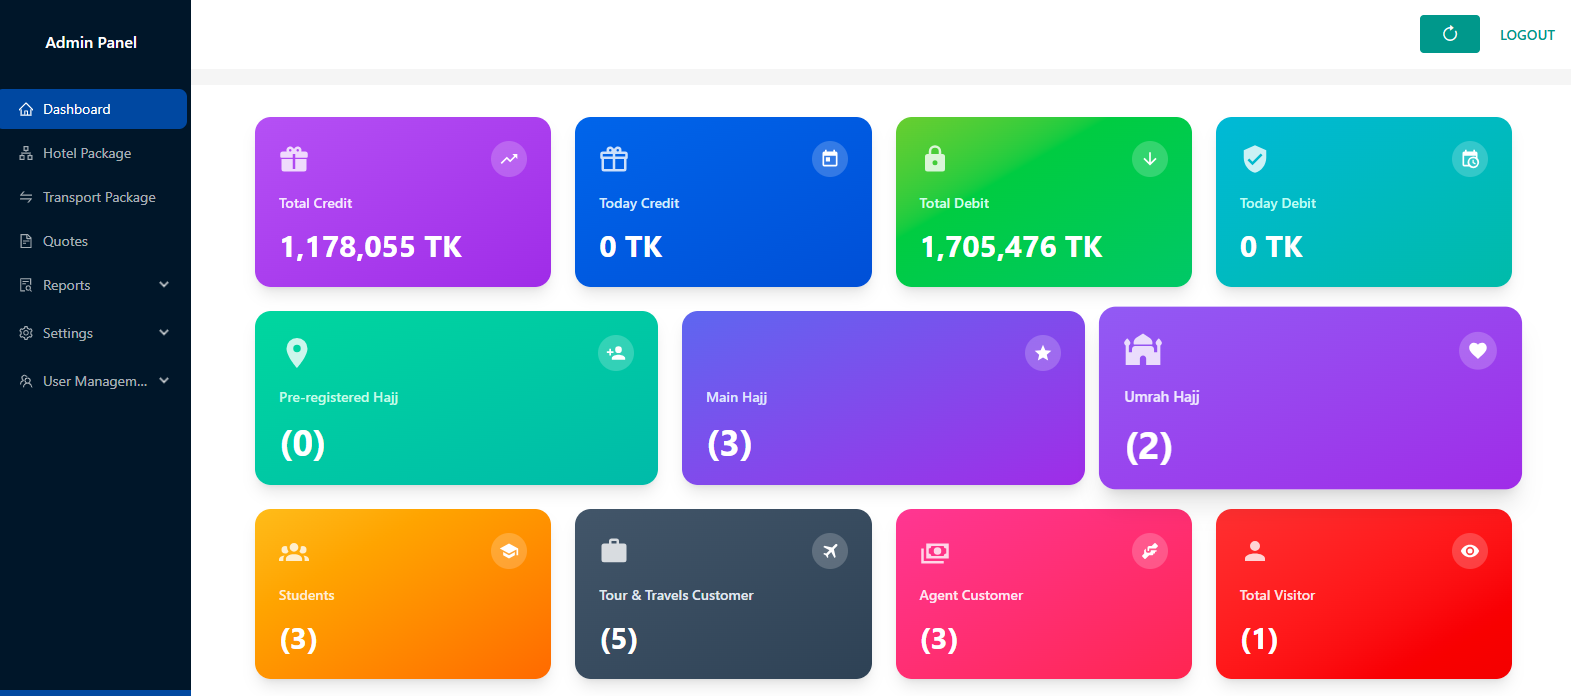Click the calendar clock icon on Today Debit

[x=1469, y=159]
